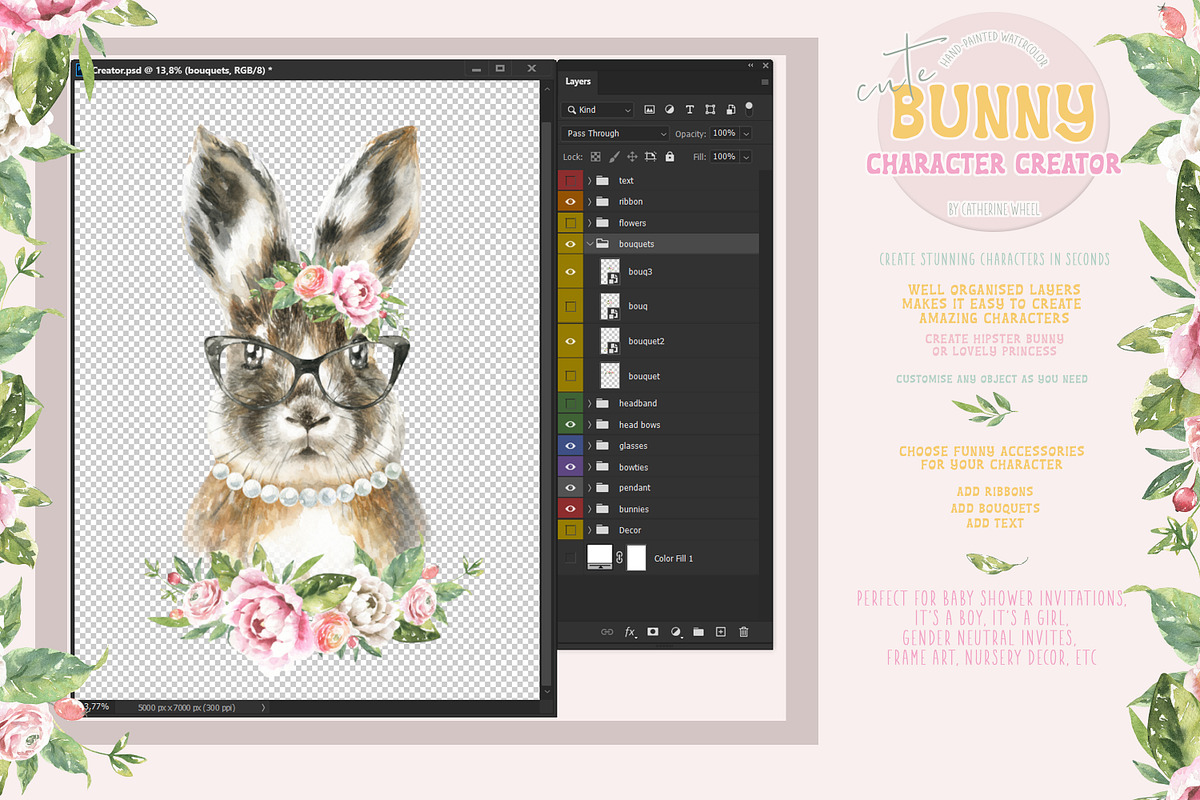Filter layers by adjustment layers icon
The height and width of the screenshot is (800, 1200).
(x=669, y=109)
